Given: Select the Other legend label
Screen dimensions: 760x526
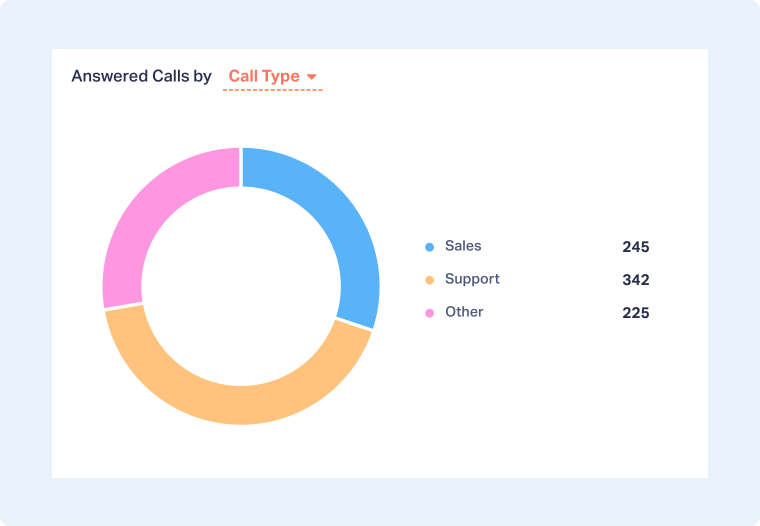Looking at the screenshot, I should click(464, 312).
